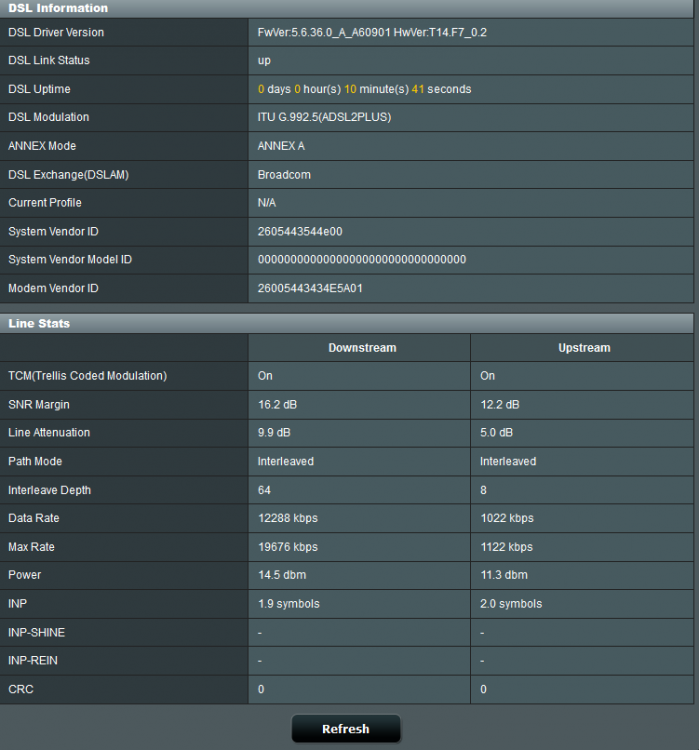Click the upstream Line Attenuation 5.0 dB
This screenshot has width=699, height=750.
[496, 433]
